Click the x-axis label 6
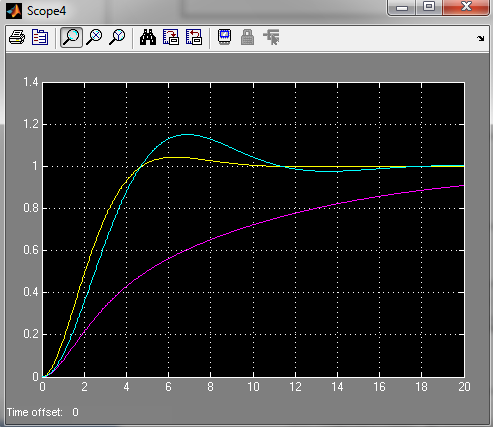The width and height of the screenshot is (493, 427). point(169,387)
